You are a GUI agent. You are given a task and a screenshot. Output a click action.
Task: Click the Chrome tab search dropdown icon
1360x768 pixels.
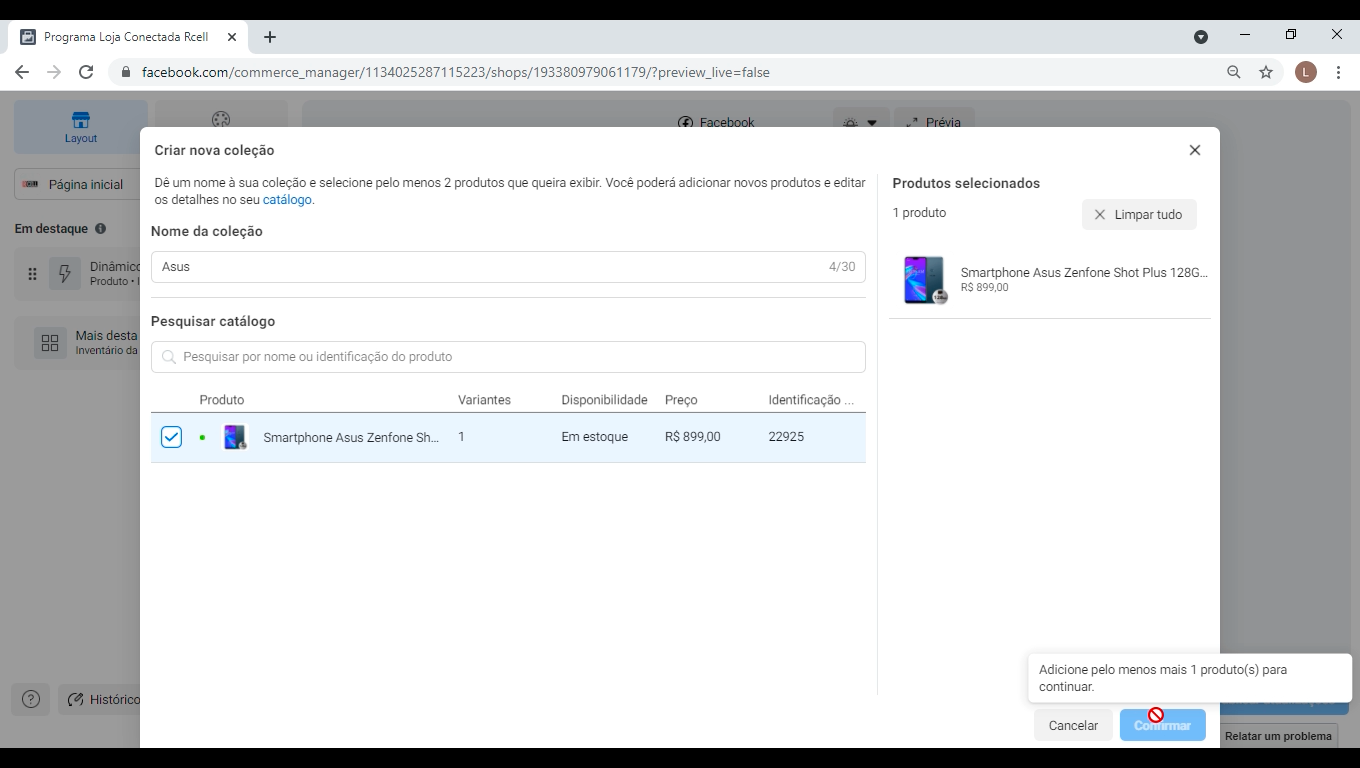pyautogui.click(x=1201, y=37)
